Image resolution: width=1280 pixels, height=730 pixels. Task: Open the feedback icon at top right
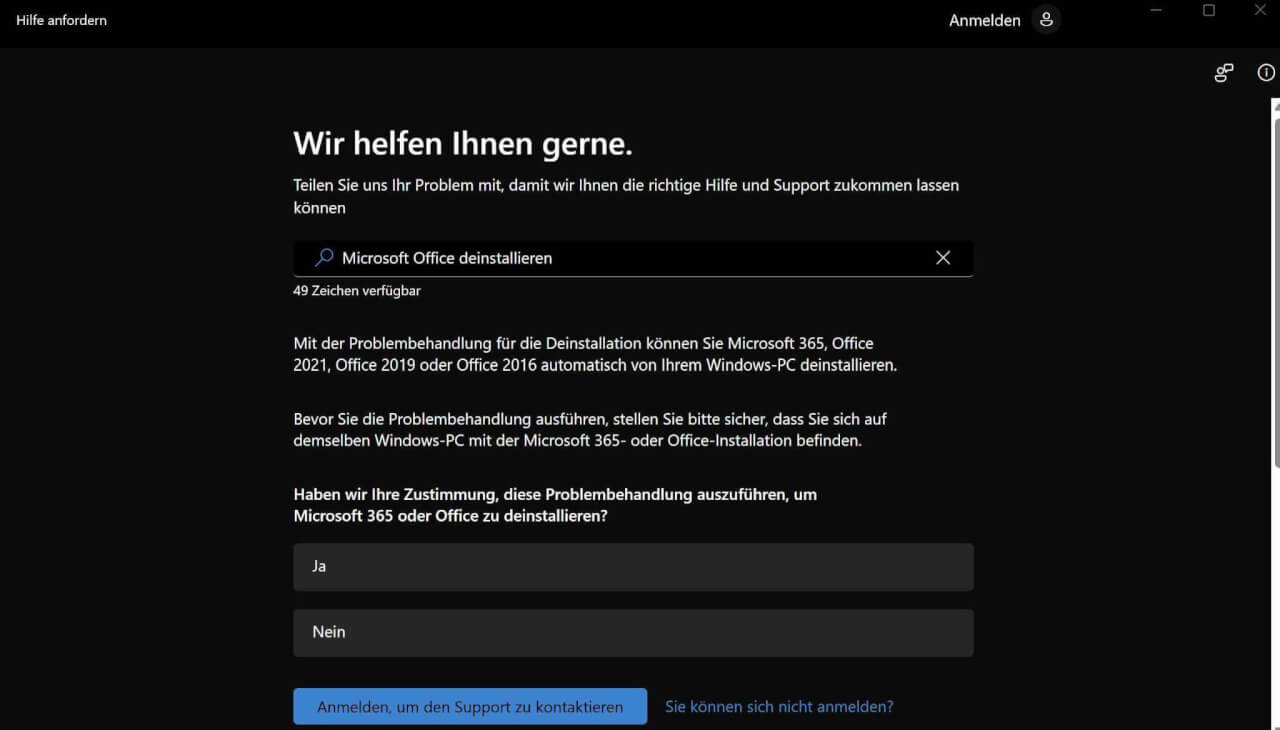click(1222, 72)
